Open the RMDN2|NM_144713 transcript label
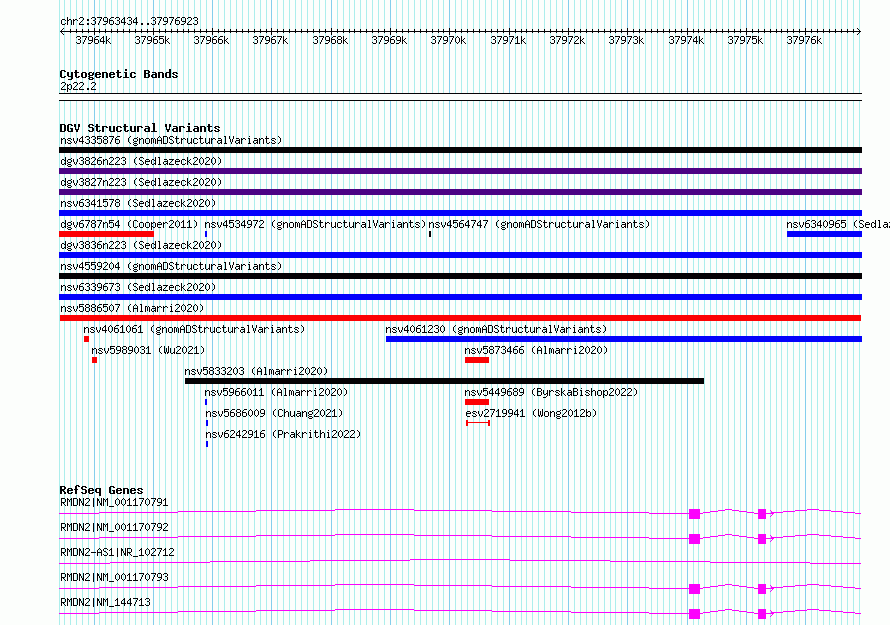This screenshot has width=890, height=625. click(105, 602)
